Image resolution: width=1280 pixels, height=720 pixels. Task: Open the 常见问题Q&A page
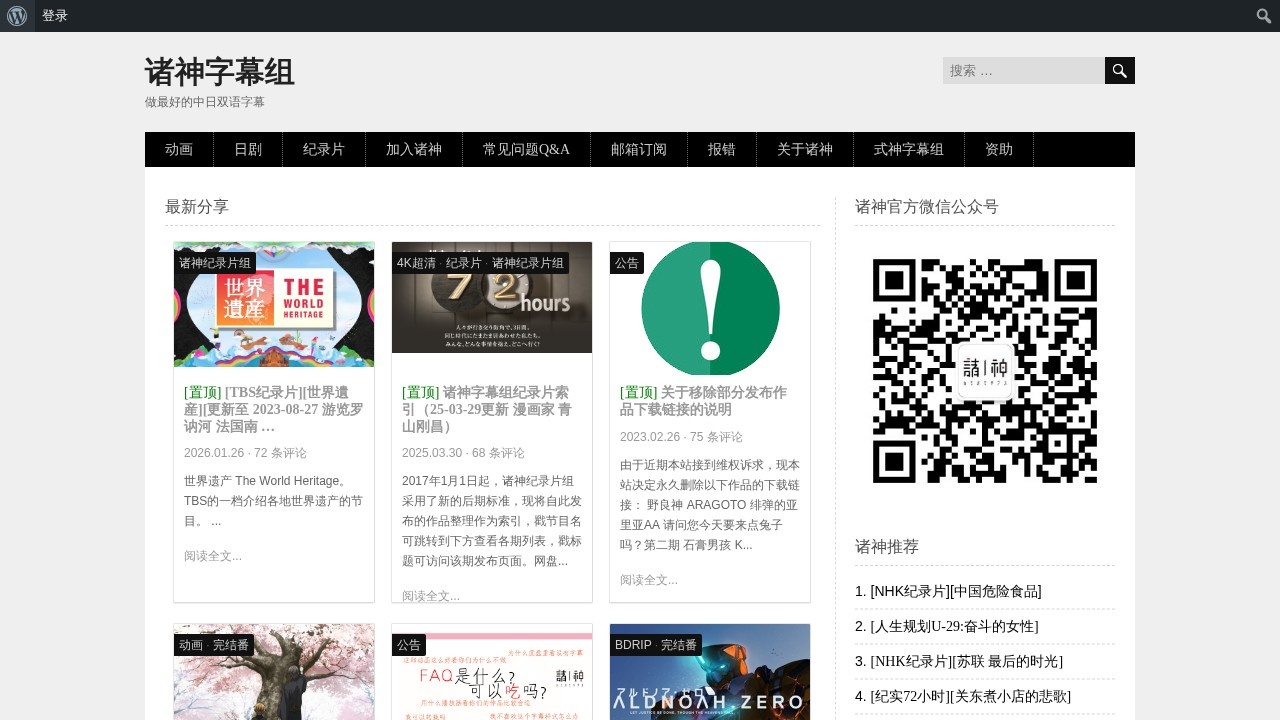tap(526, 150)
